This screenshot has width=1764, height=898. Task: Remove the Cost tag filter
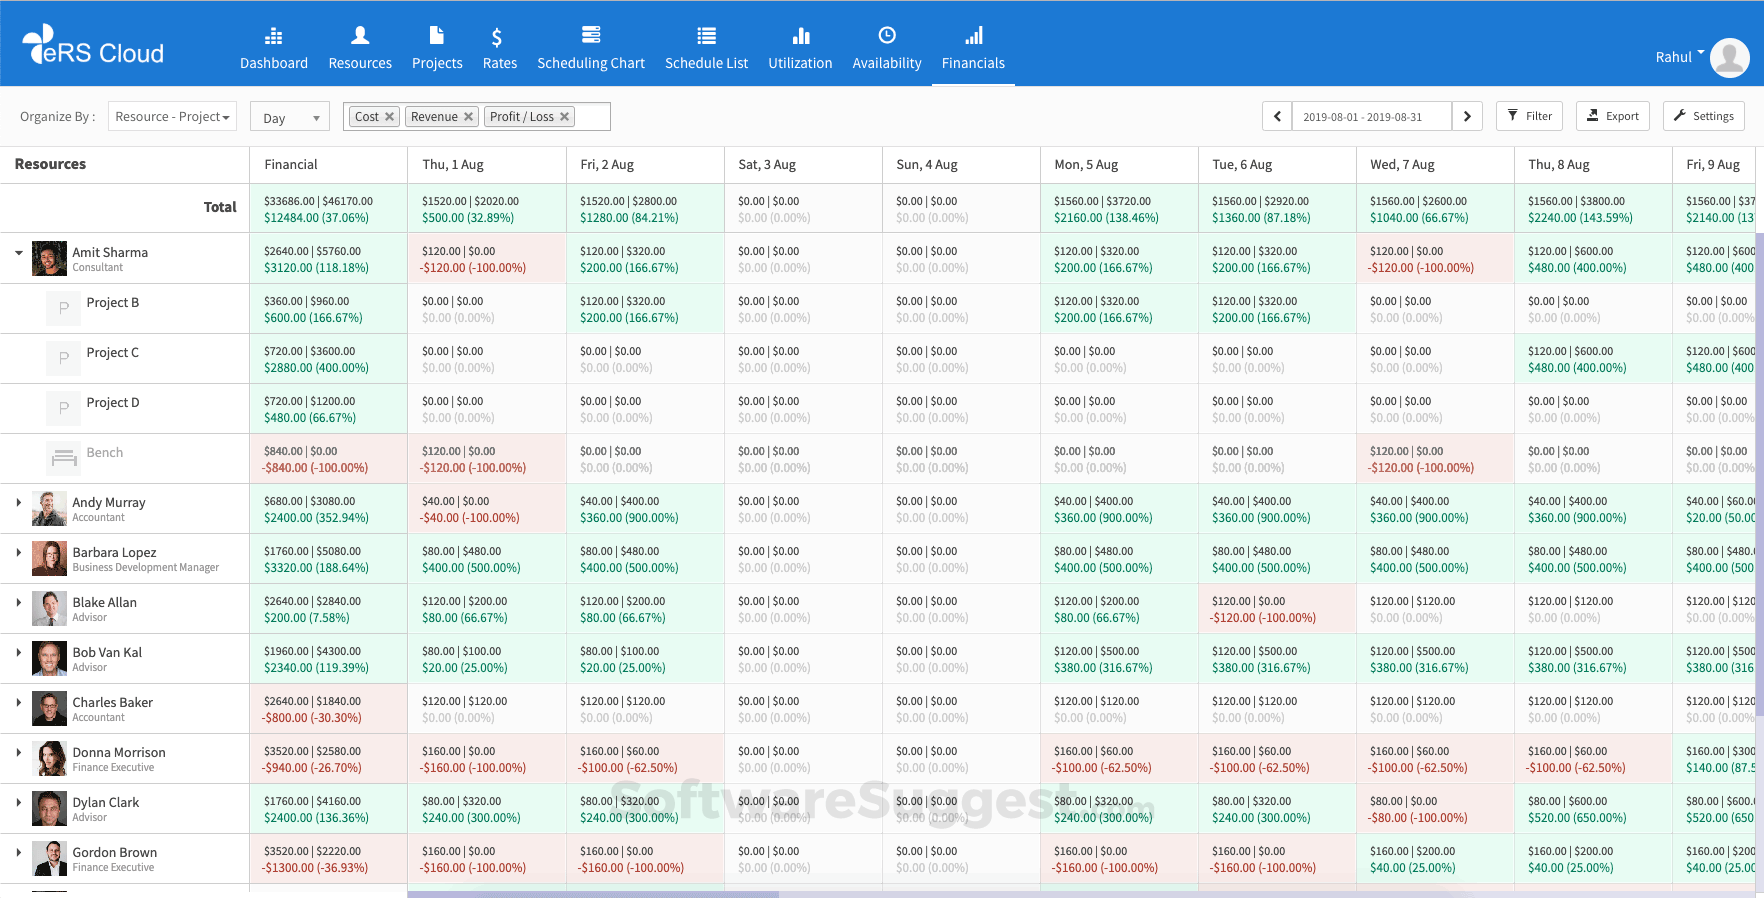[390, 117]
